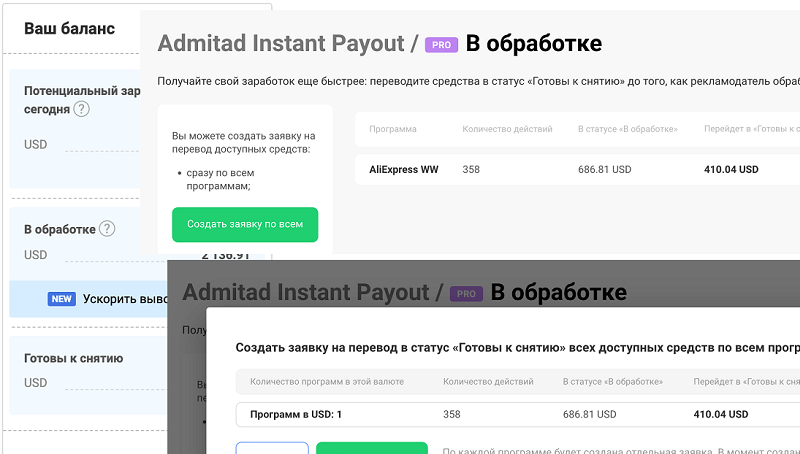The image size is (800, 454).
Task: Click the blue NEW badge
Action: 62,299
